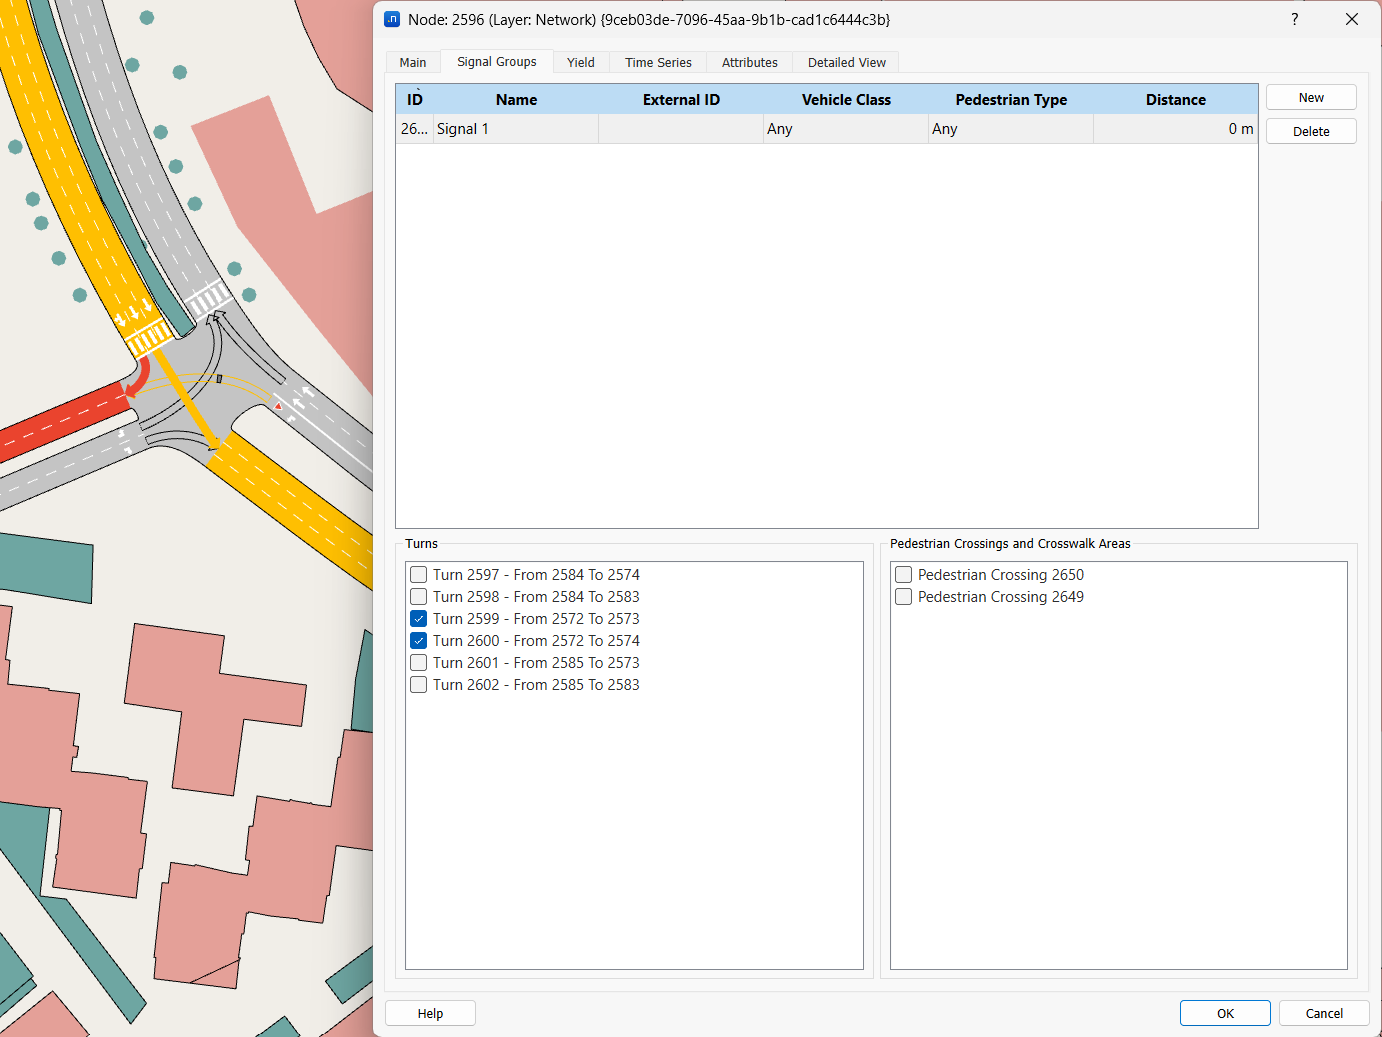Screen dimensions: 1382x1037
Task: Select the Detailed View tab
Action: click(846, 62)
